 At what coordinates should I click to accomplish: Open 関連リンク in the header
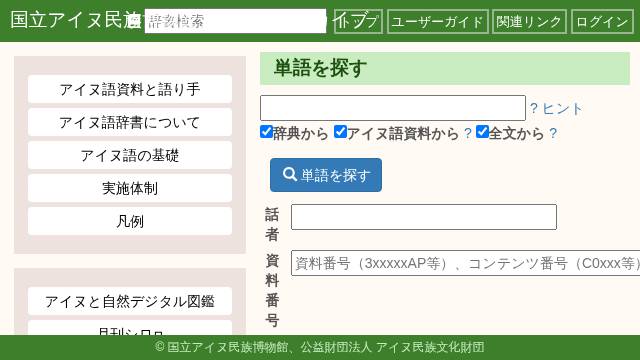pyautogui.click(x=529, y=21)
